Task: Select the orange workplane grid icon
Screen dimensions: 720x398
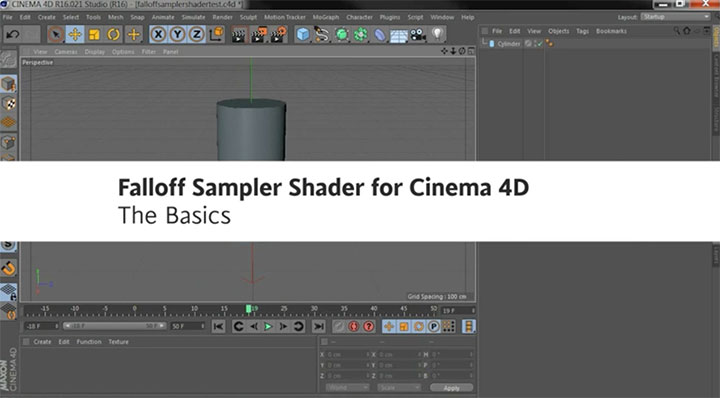Action: 8,123
